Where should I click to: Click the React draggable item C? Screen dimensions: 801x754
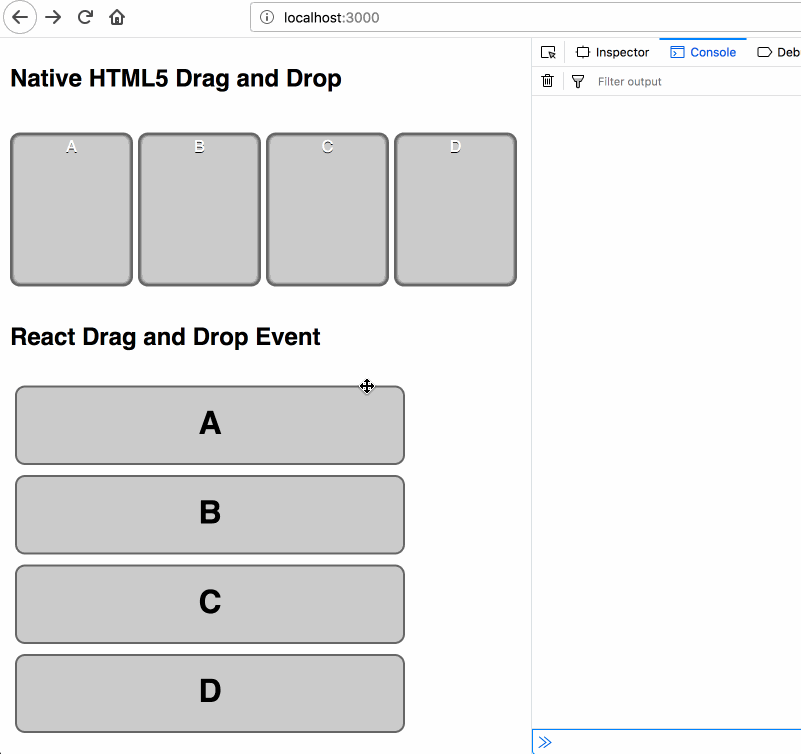[210, 604]
